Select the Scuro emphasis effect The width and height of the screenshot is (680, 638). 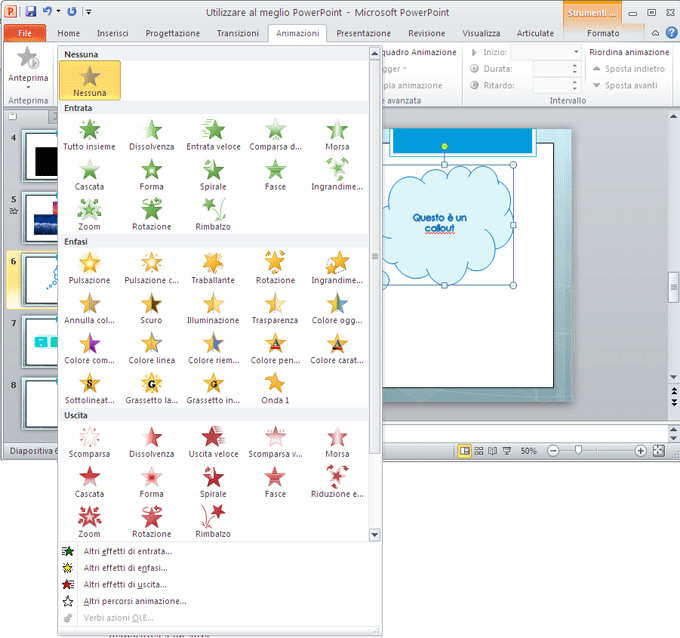pyautogui.click(x=151, y=308)
